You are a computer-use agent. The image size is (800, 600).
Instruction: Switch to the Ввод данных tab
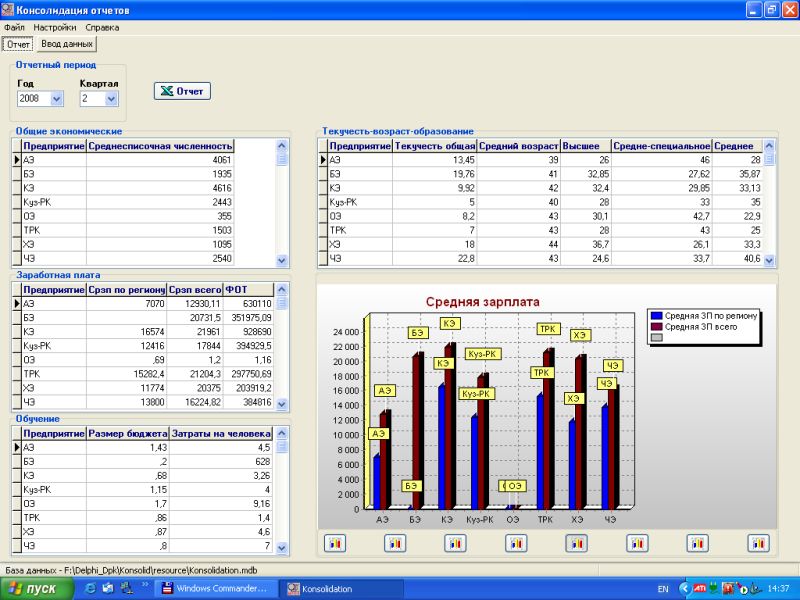tap(67, 44)
